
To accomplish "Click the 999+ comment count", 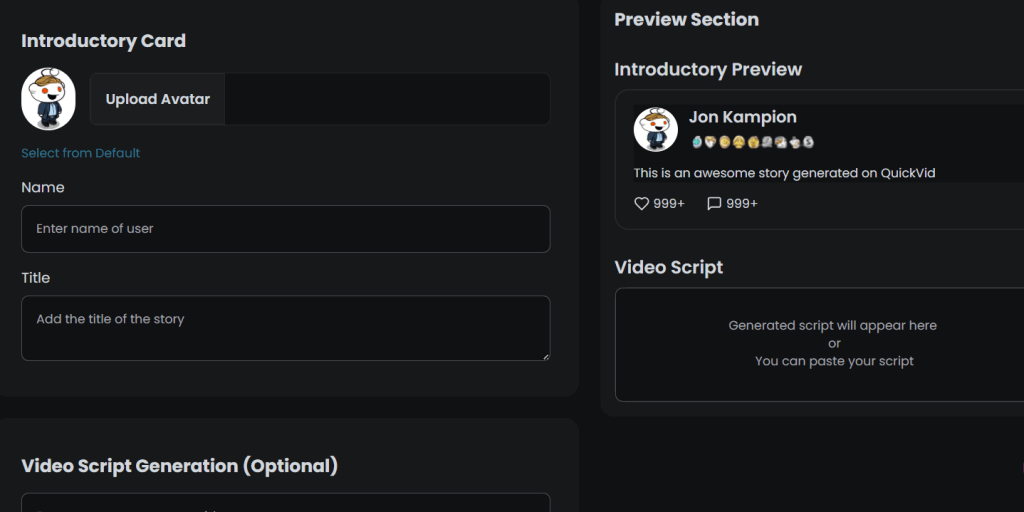I will coord(742,204).
